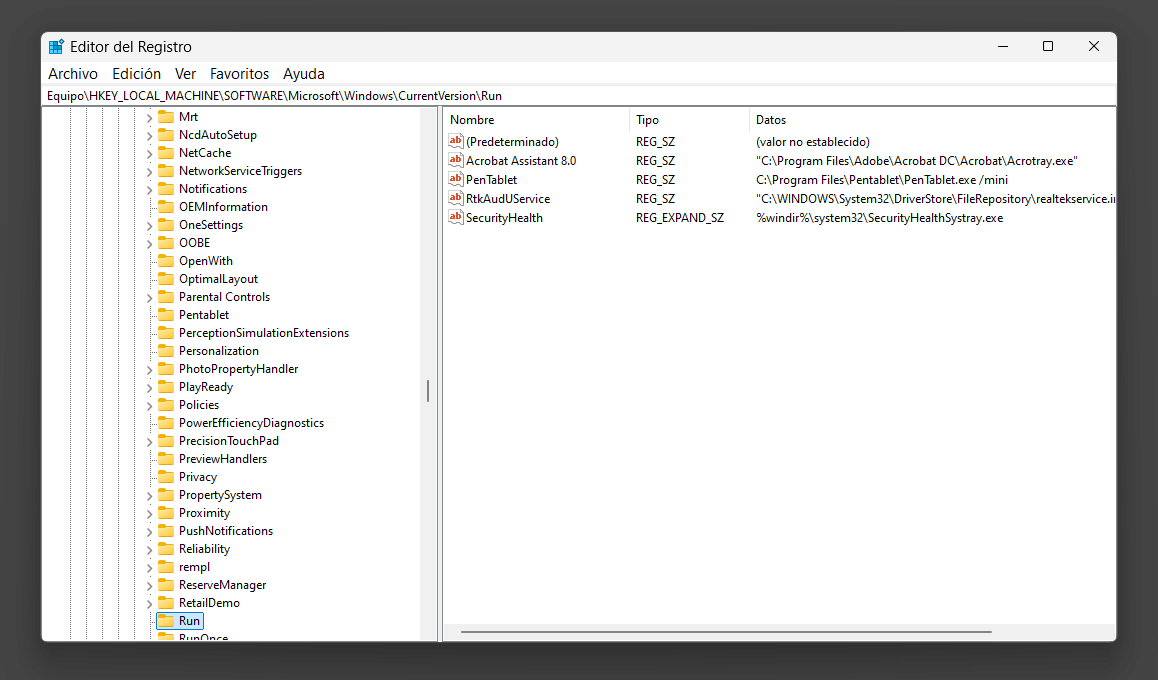Select the Privacy key
The image size is (1158, 680).
[198, 477]
